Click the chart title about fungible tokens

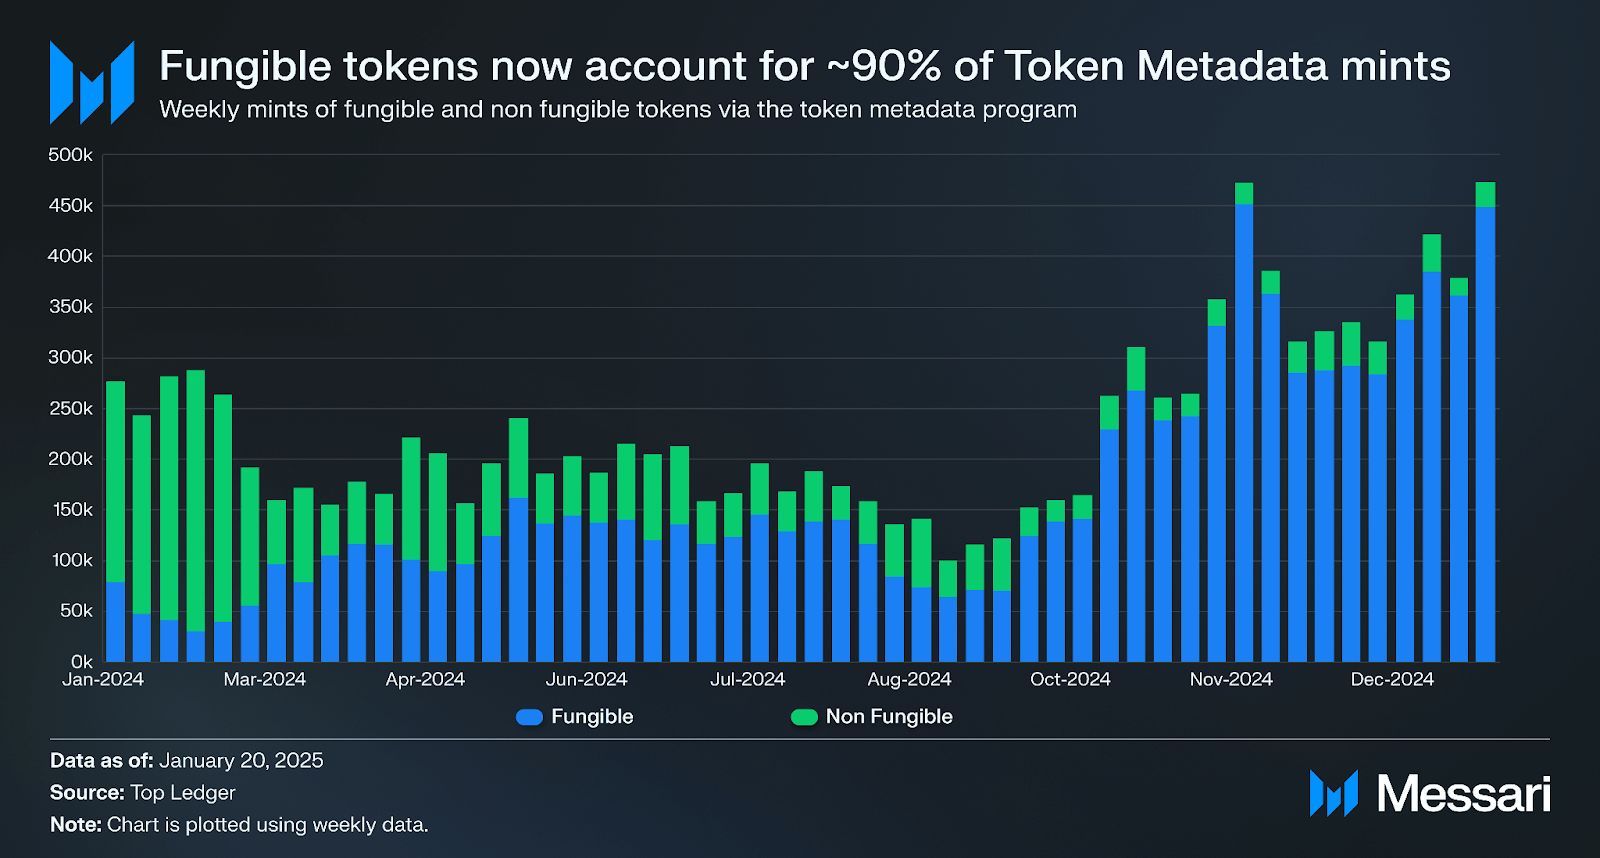click(x=805, y=66)
